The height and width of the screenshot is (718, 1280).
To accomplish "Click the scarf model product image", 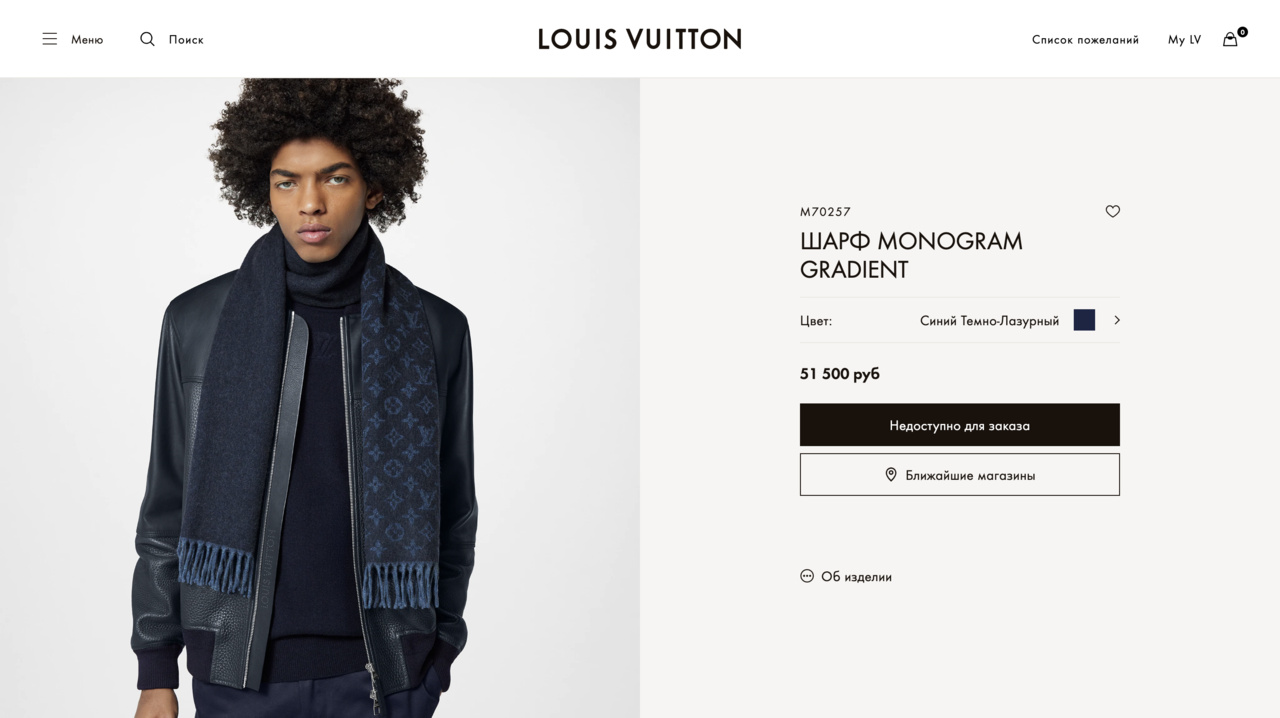I will coord(320,398).
